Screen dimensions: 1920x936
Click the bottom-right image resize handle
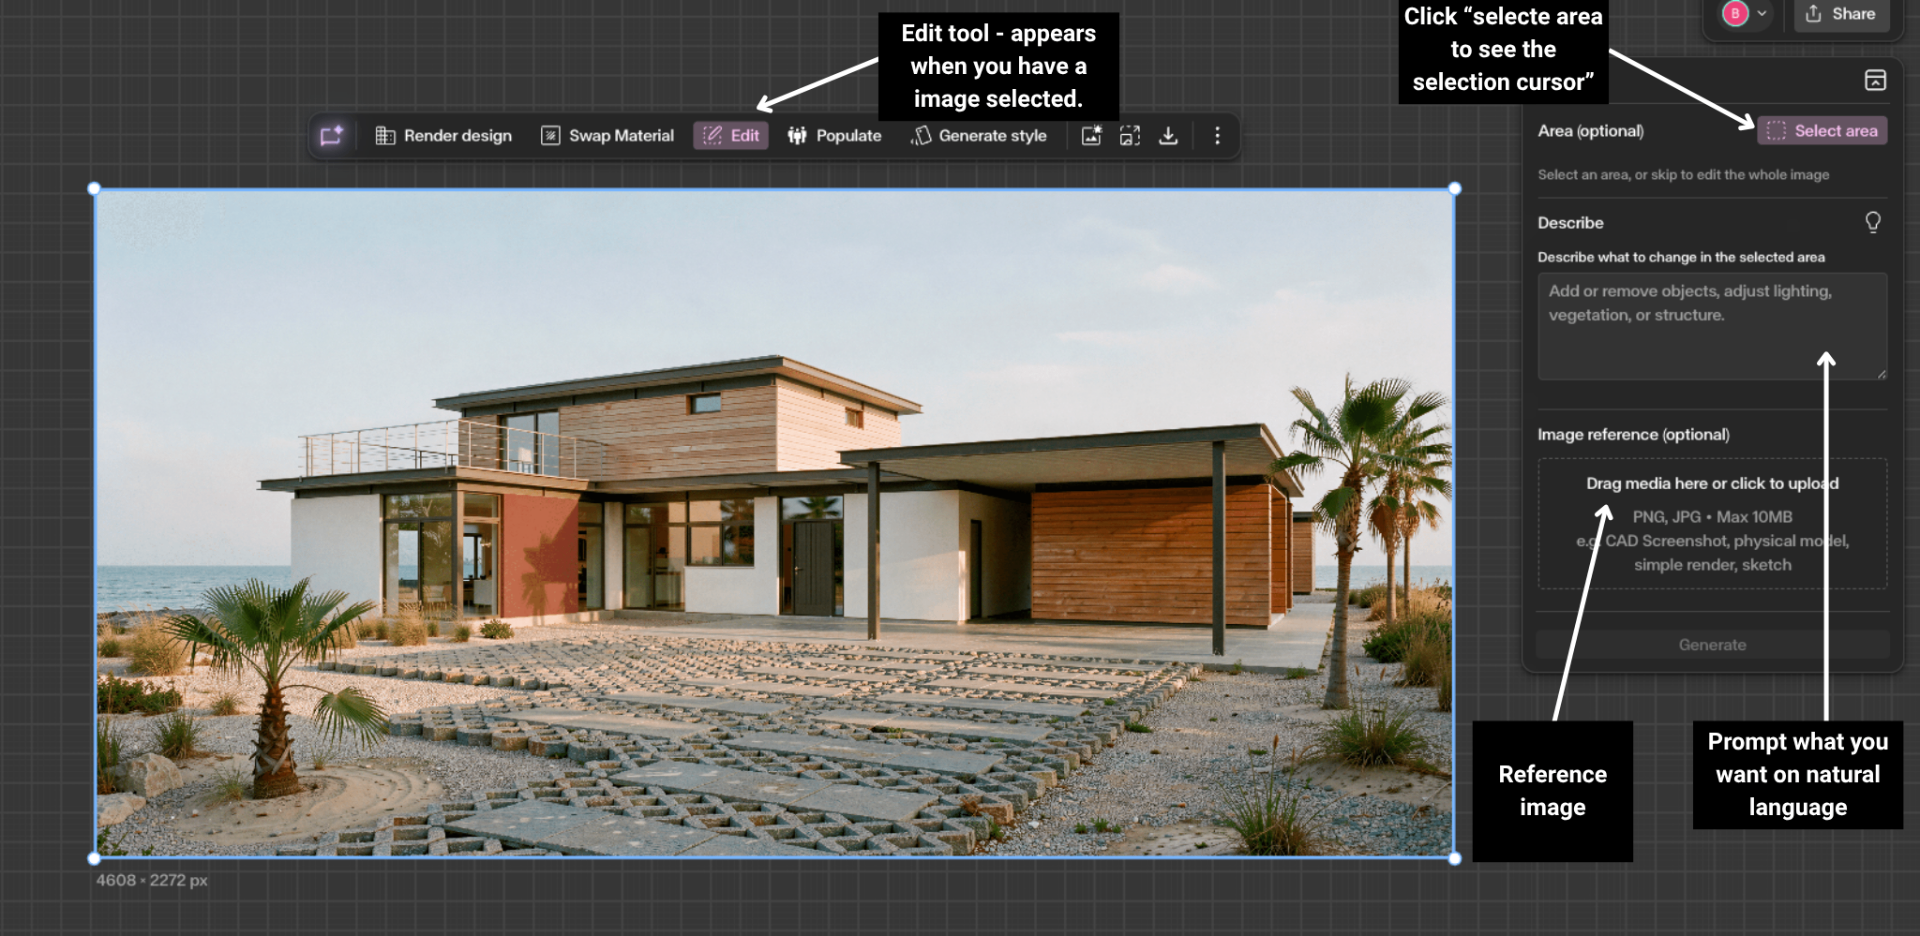pyautogui.click(x=1455, y=858)
